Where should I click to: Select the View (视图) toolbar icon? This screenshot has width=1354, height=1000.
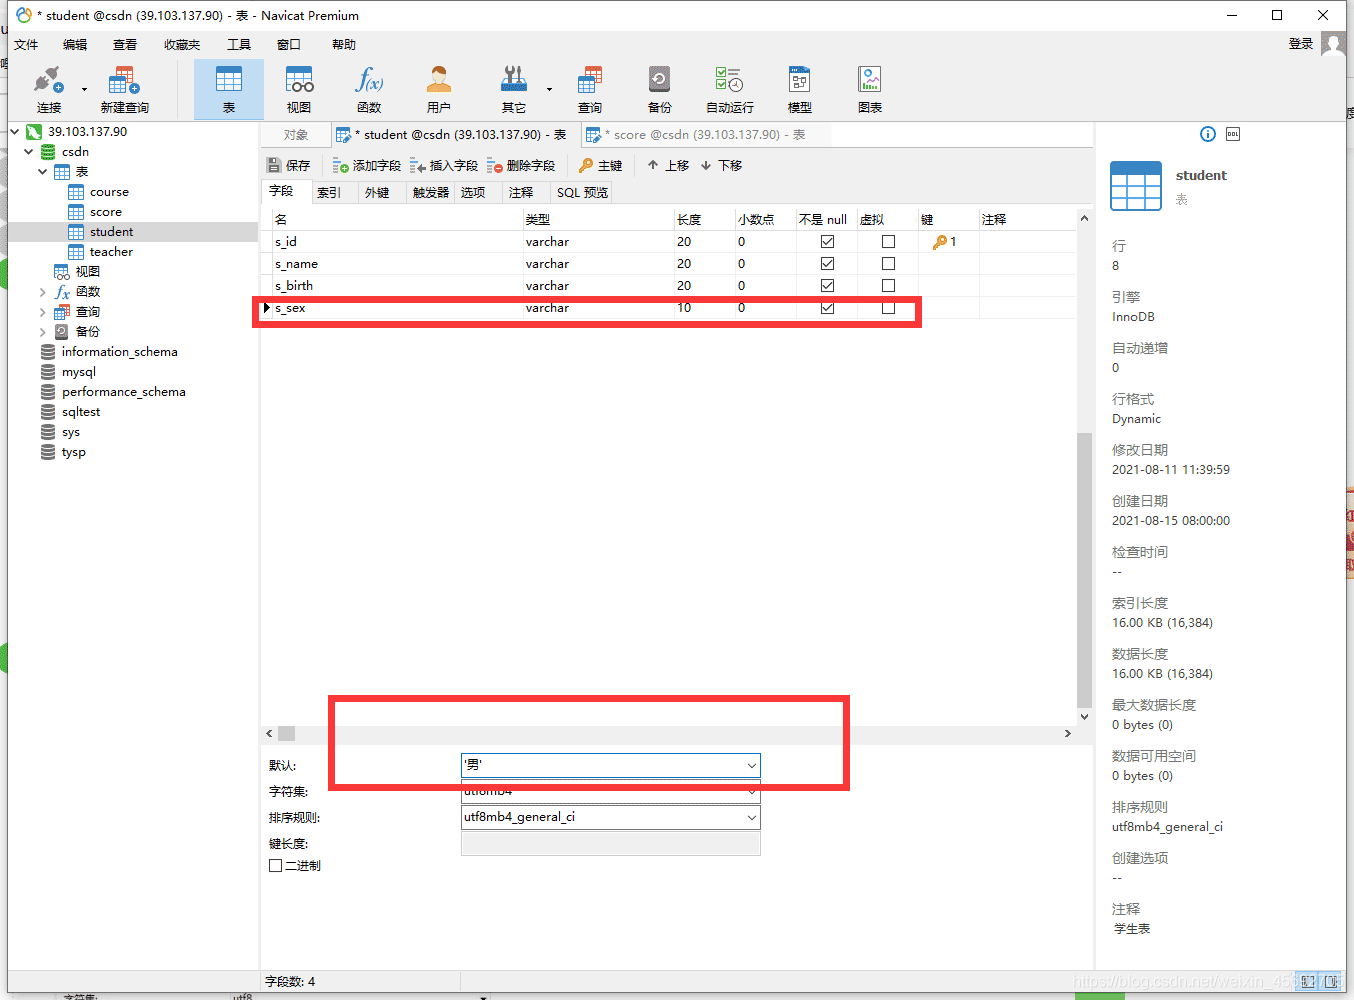coord(299,81)
